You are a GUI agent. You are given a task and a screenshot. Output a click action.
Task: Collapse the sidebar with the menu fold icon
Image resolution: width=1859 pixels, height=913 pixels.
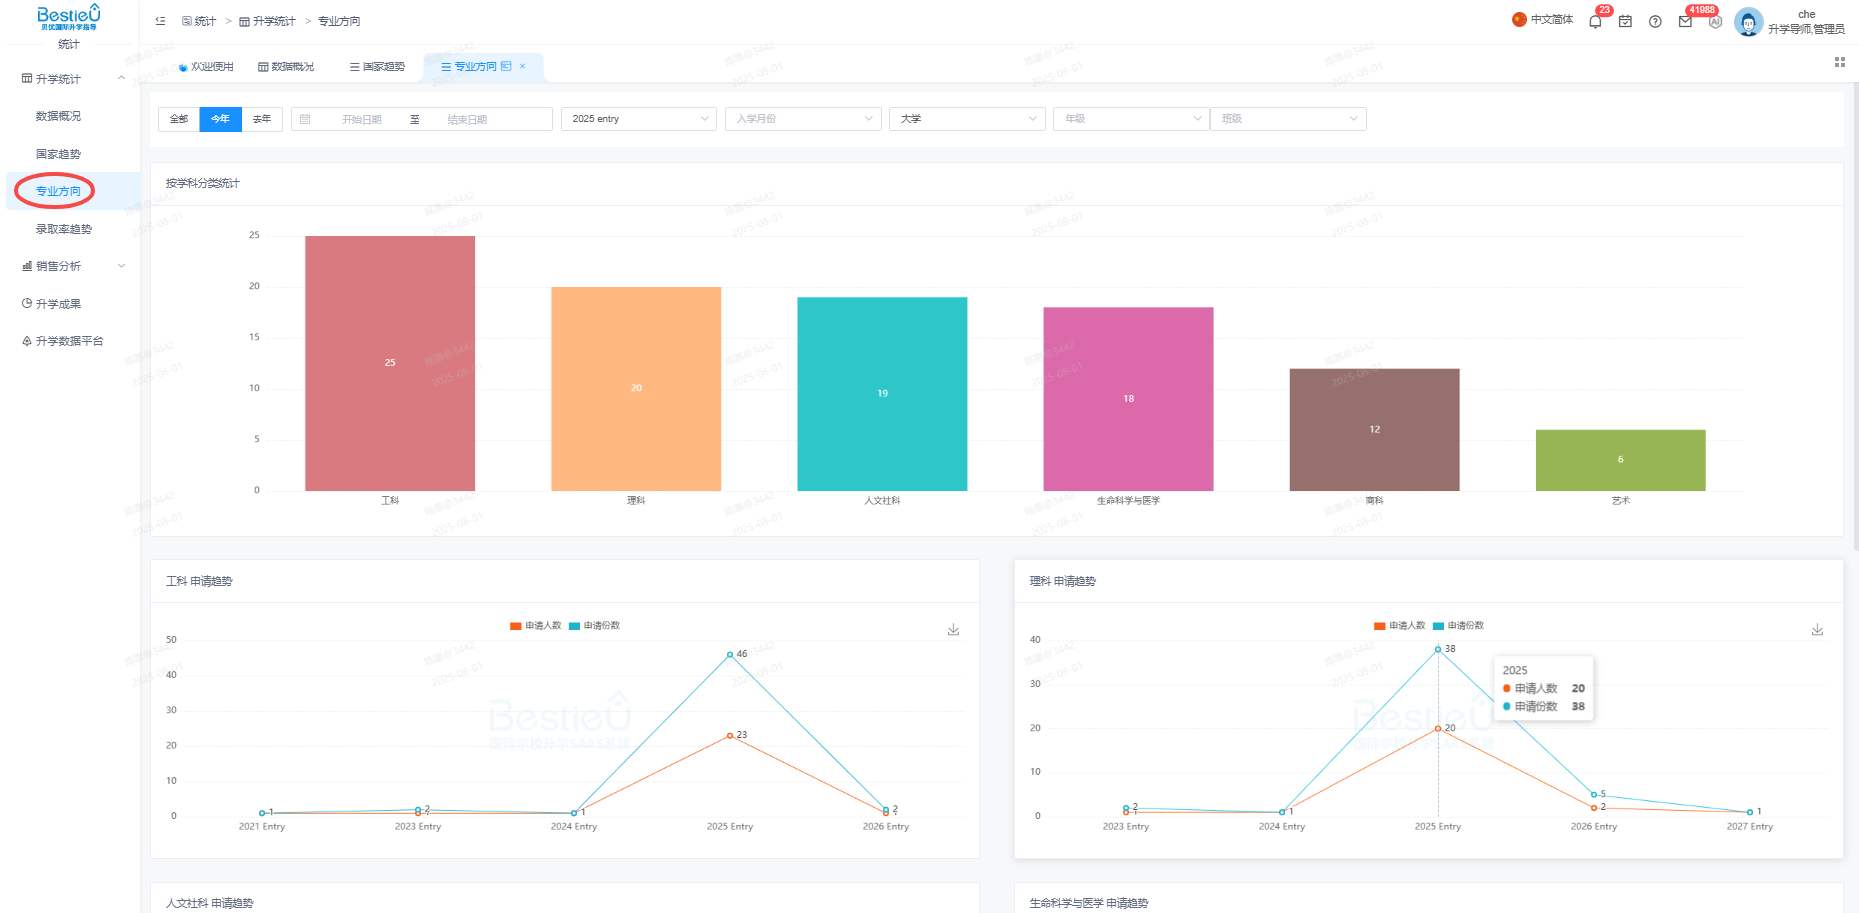(160, 21)
